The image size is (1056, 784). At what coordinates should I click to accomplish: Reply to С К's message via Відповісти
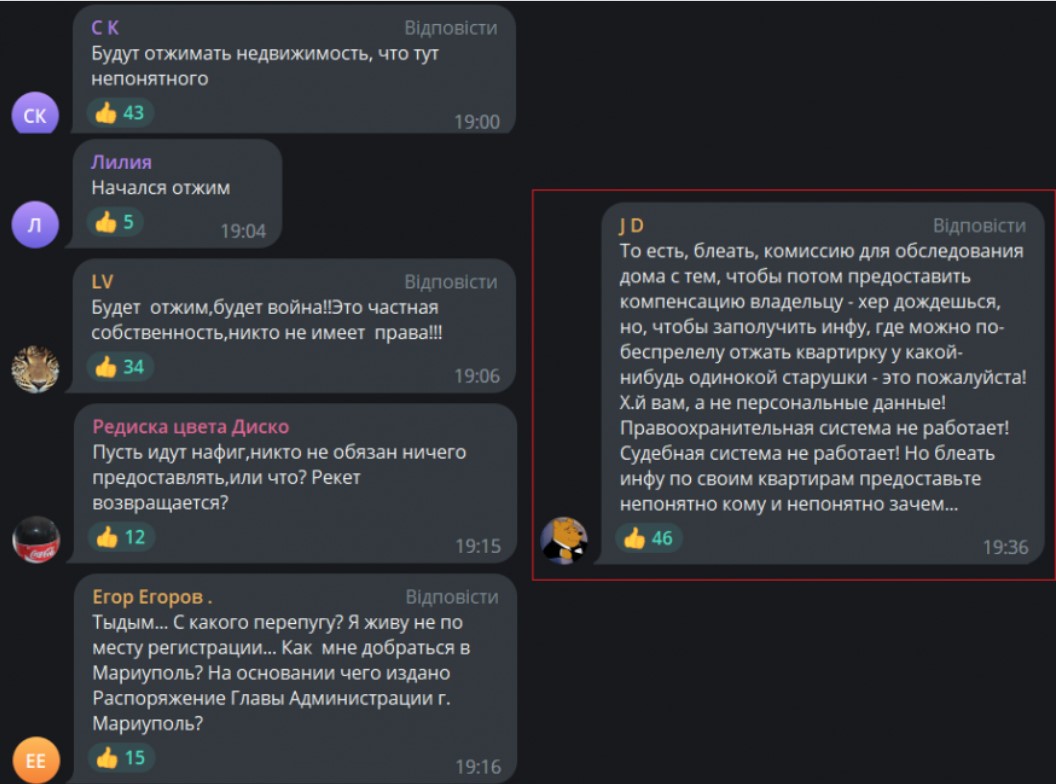[x=450, y=28]
